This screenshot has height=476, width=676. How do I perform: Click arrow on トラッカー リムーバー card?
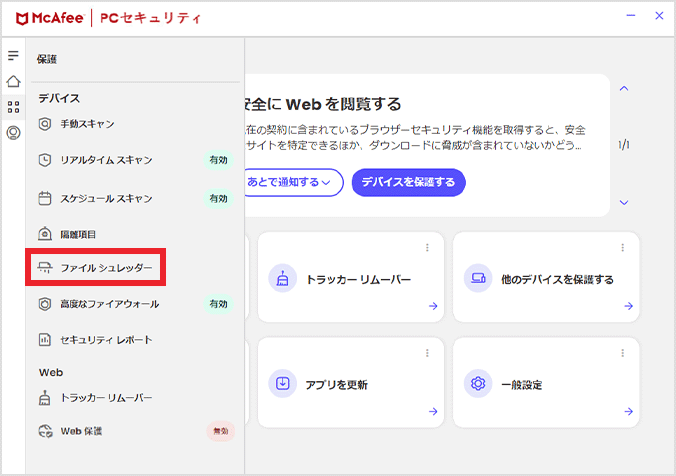click(x=433, y=306)
